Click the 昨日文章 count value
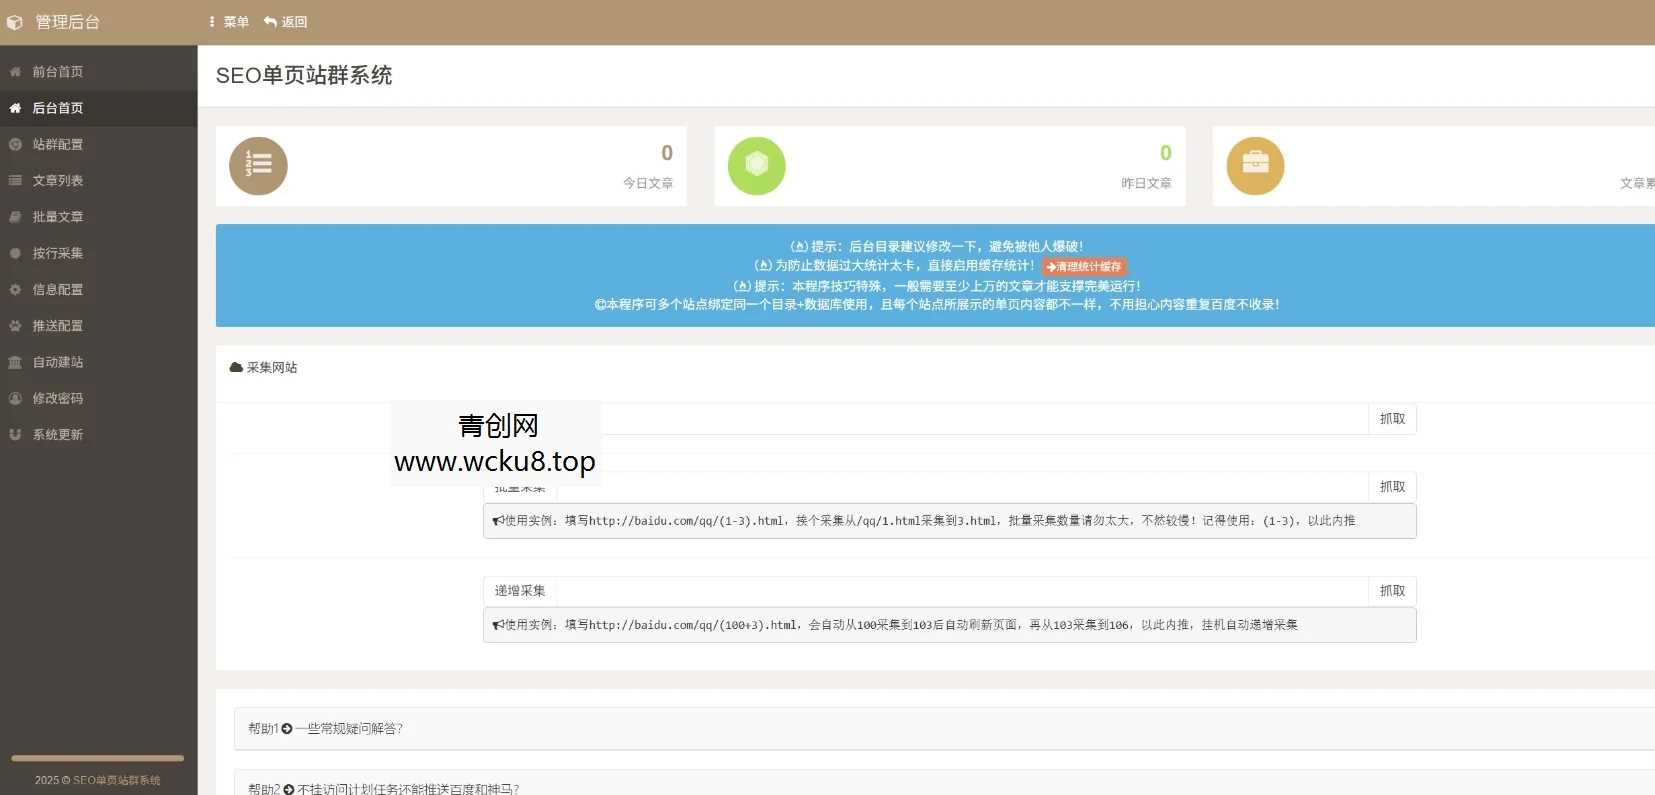Image resolution: width=1655 pixels, height=795 pixels. tap(1165, 153)
